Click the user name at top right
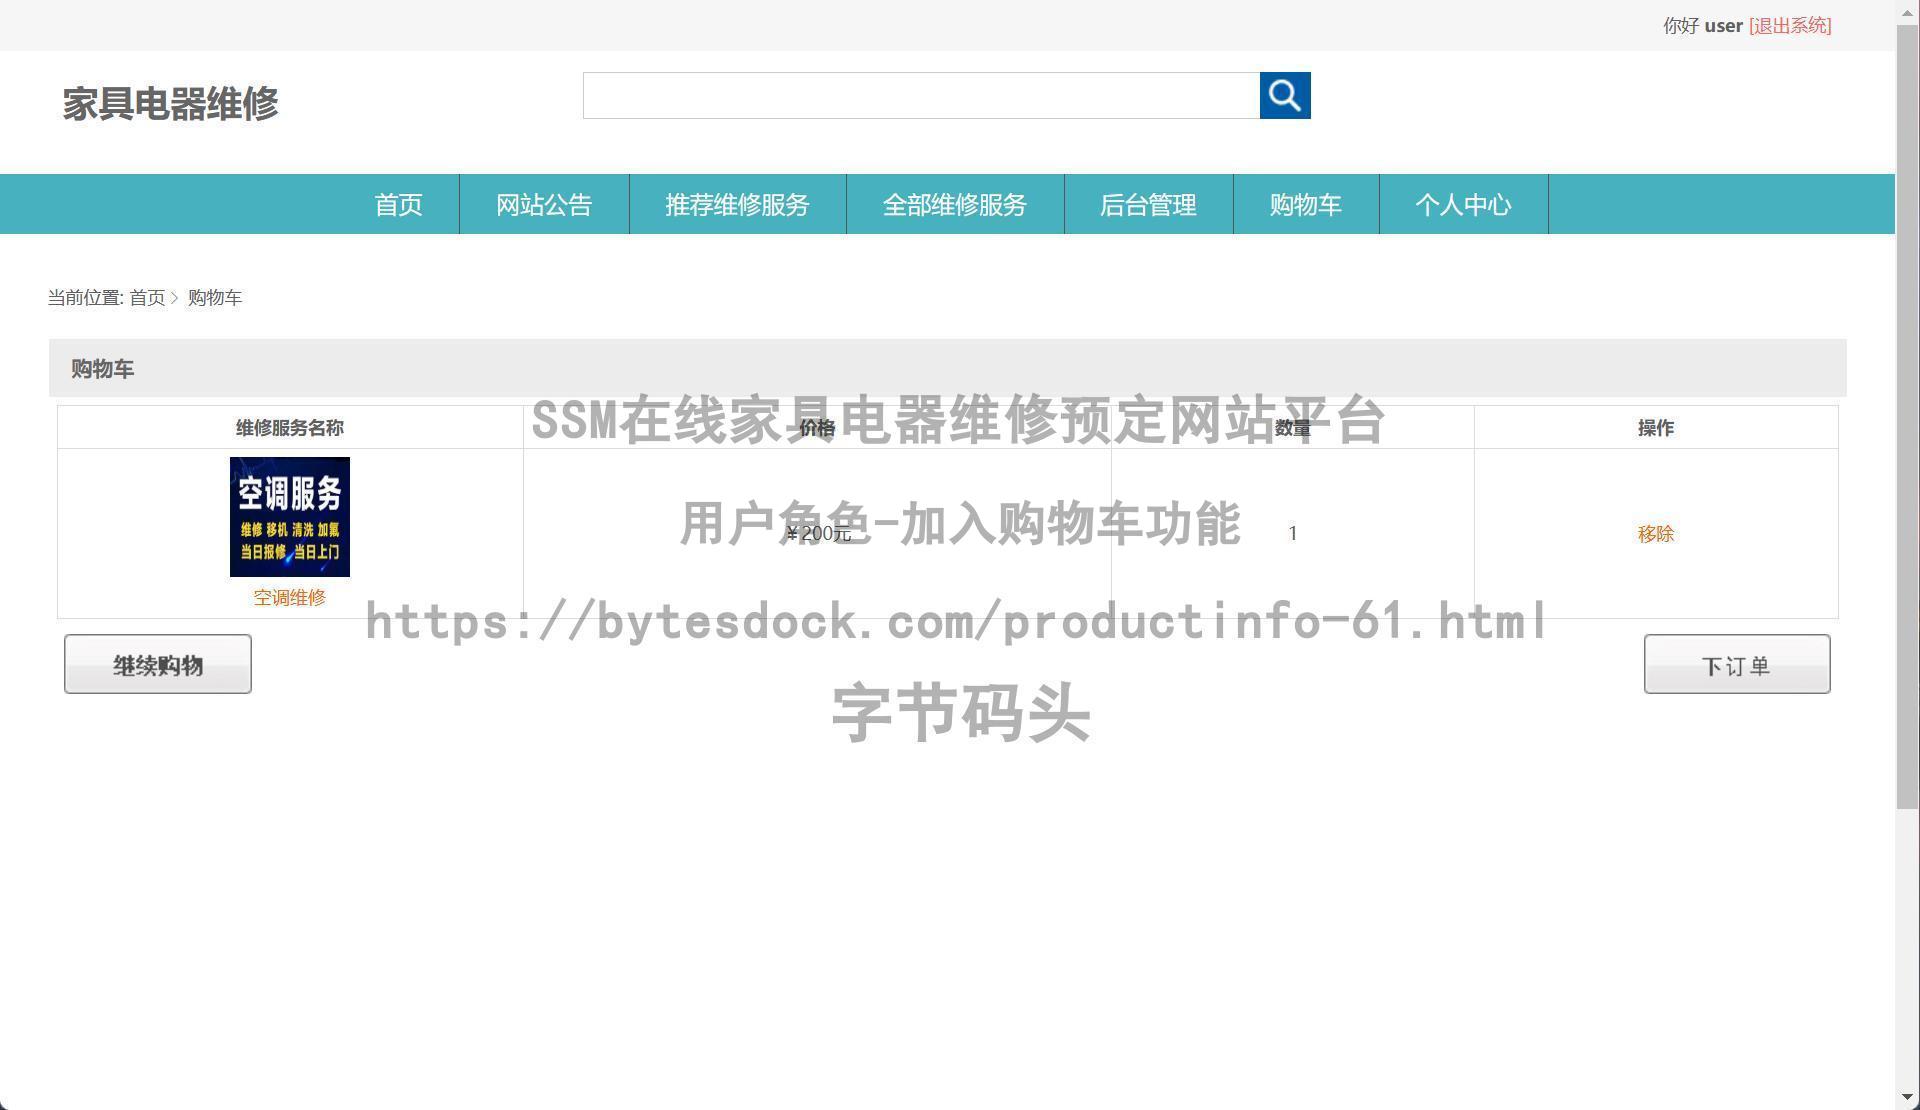Image resolution: width=1920 pixels, height=1110 pixels. point(1723,26)
